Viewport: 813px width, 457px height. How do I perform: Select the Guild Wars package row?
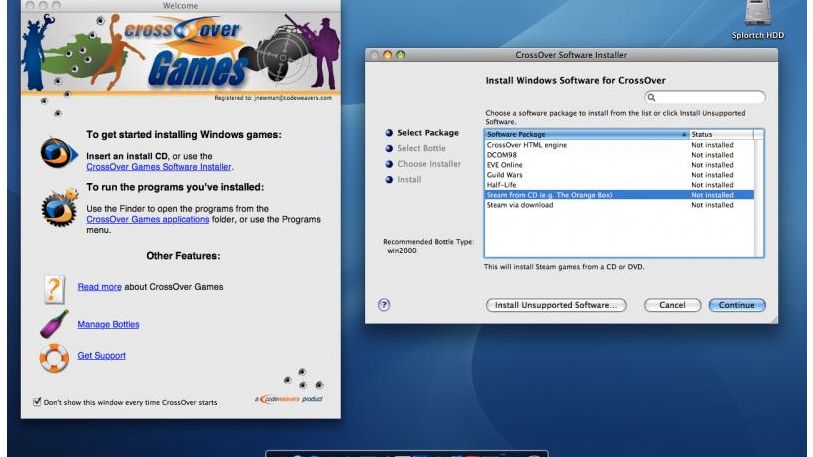coord(619,175)
